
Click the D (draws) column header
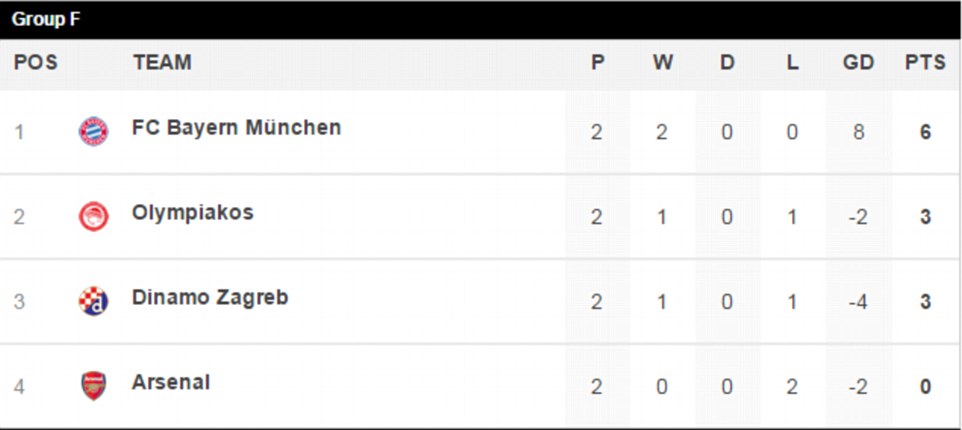tap(727, 63)
